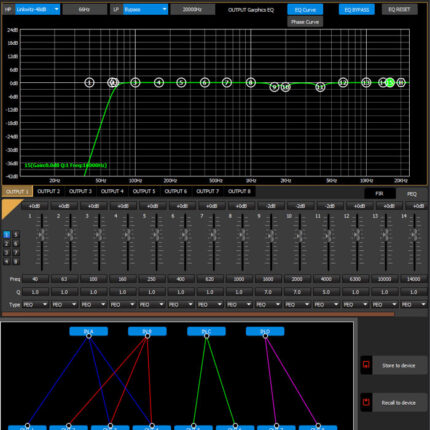The image size is (430, 430).
Task: Click the IN C routing block
Action: (x=206, y=331)
